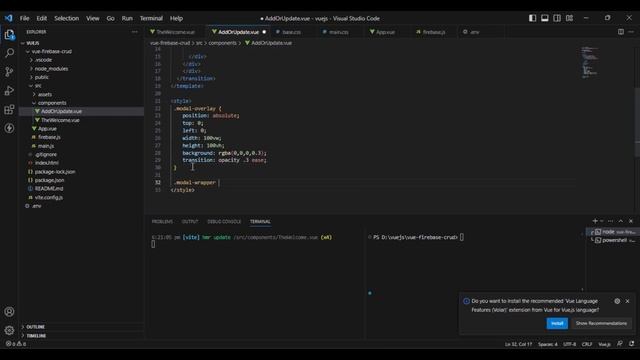Open terminal panel more actions ellipsis
The width and height of the screenshot is (640, 360).
point(610,221)
